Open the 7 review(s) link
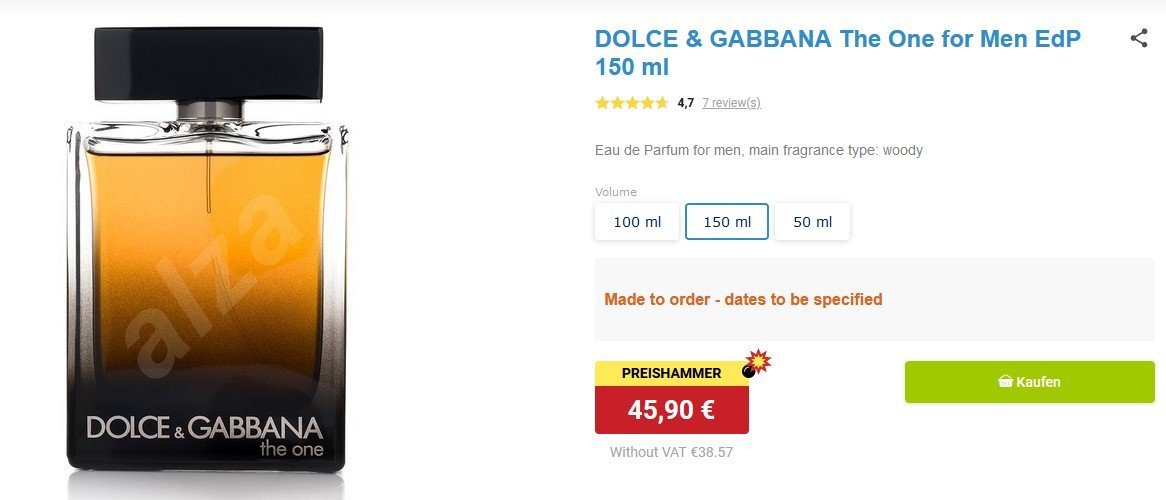1166x500 pixels. click(x=731, y=103)
